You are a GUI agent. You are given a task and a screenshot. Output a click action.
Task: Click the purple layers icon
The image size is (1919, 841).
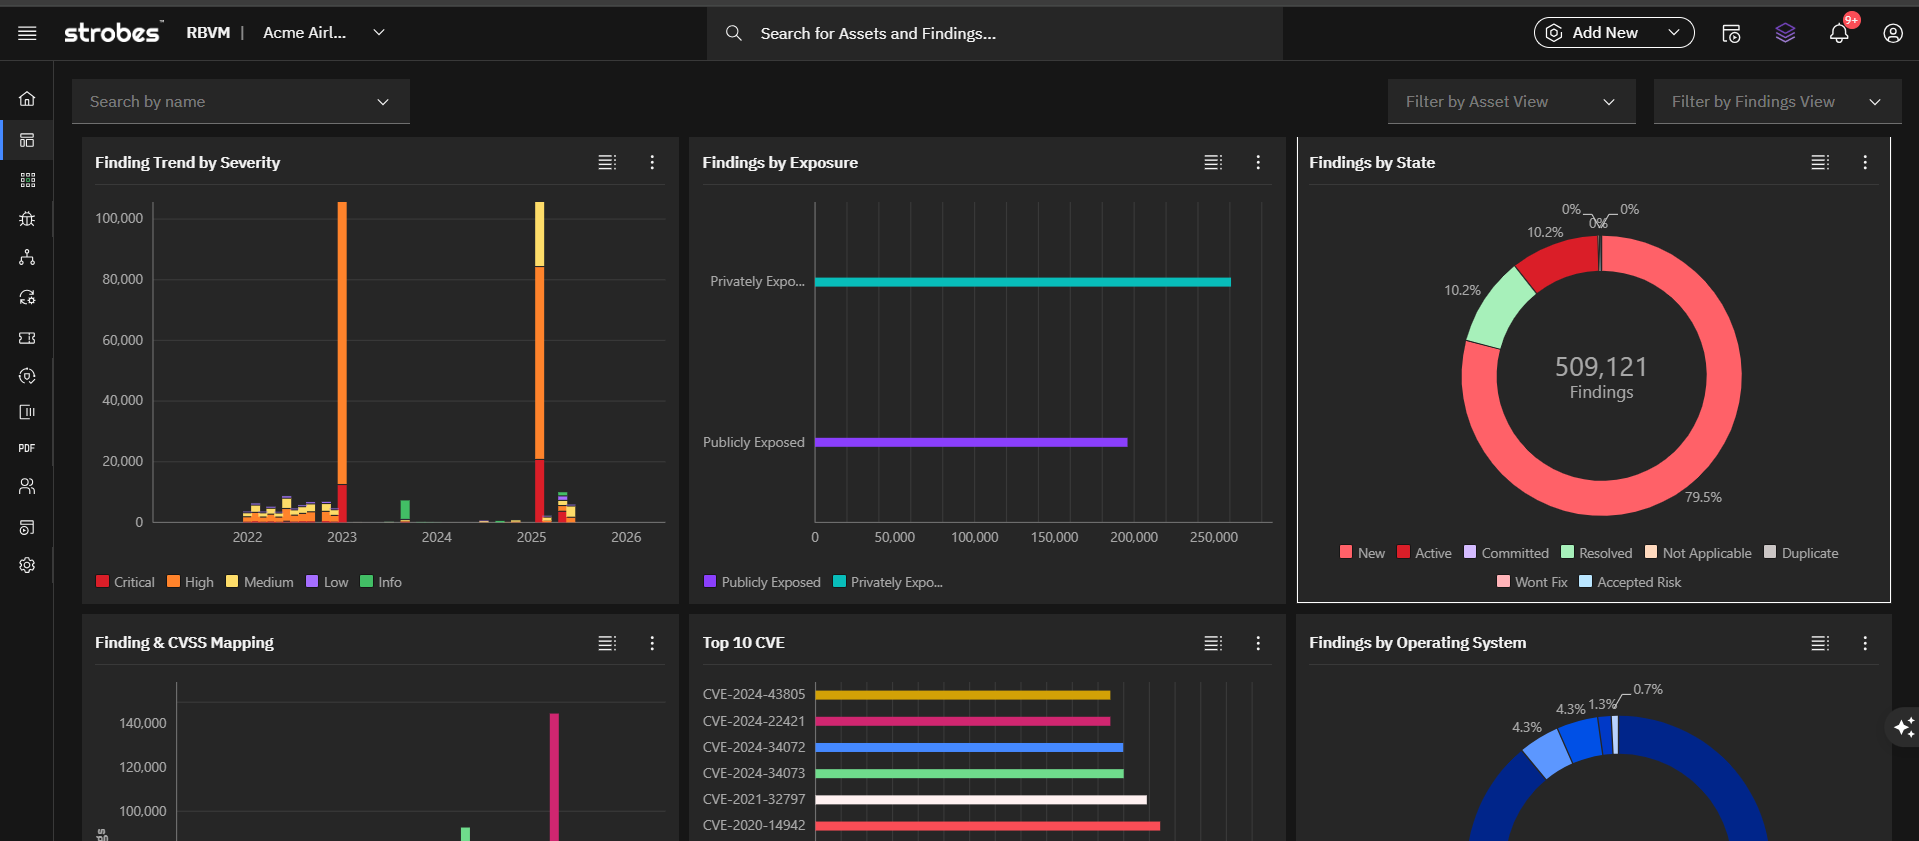pos(1785,33)
